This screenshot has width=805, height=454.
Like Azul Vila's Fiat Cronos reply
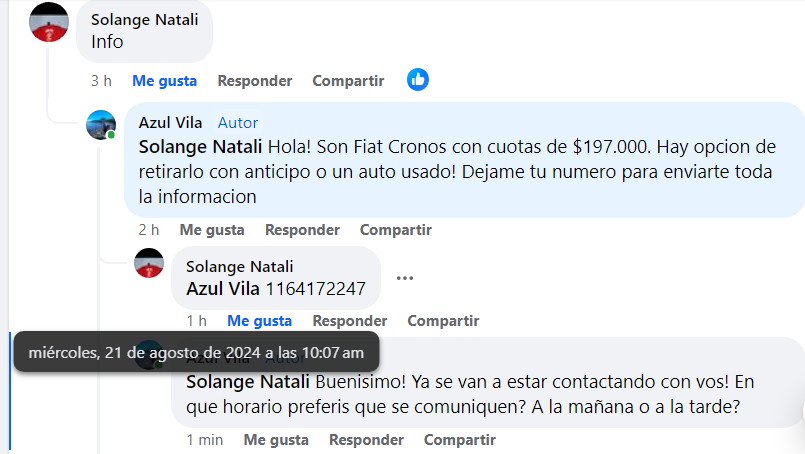(x=212, y=230)
